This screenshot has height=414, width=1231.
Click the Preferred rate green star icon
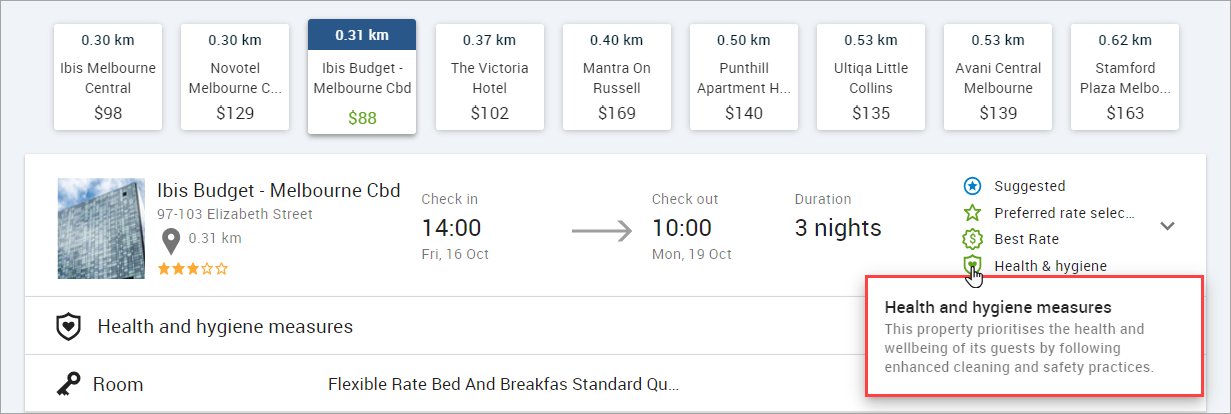click(x=972, y=213)
